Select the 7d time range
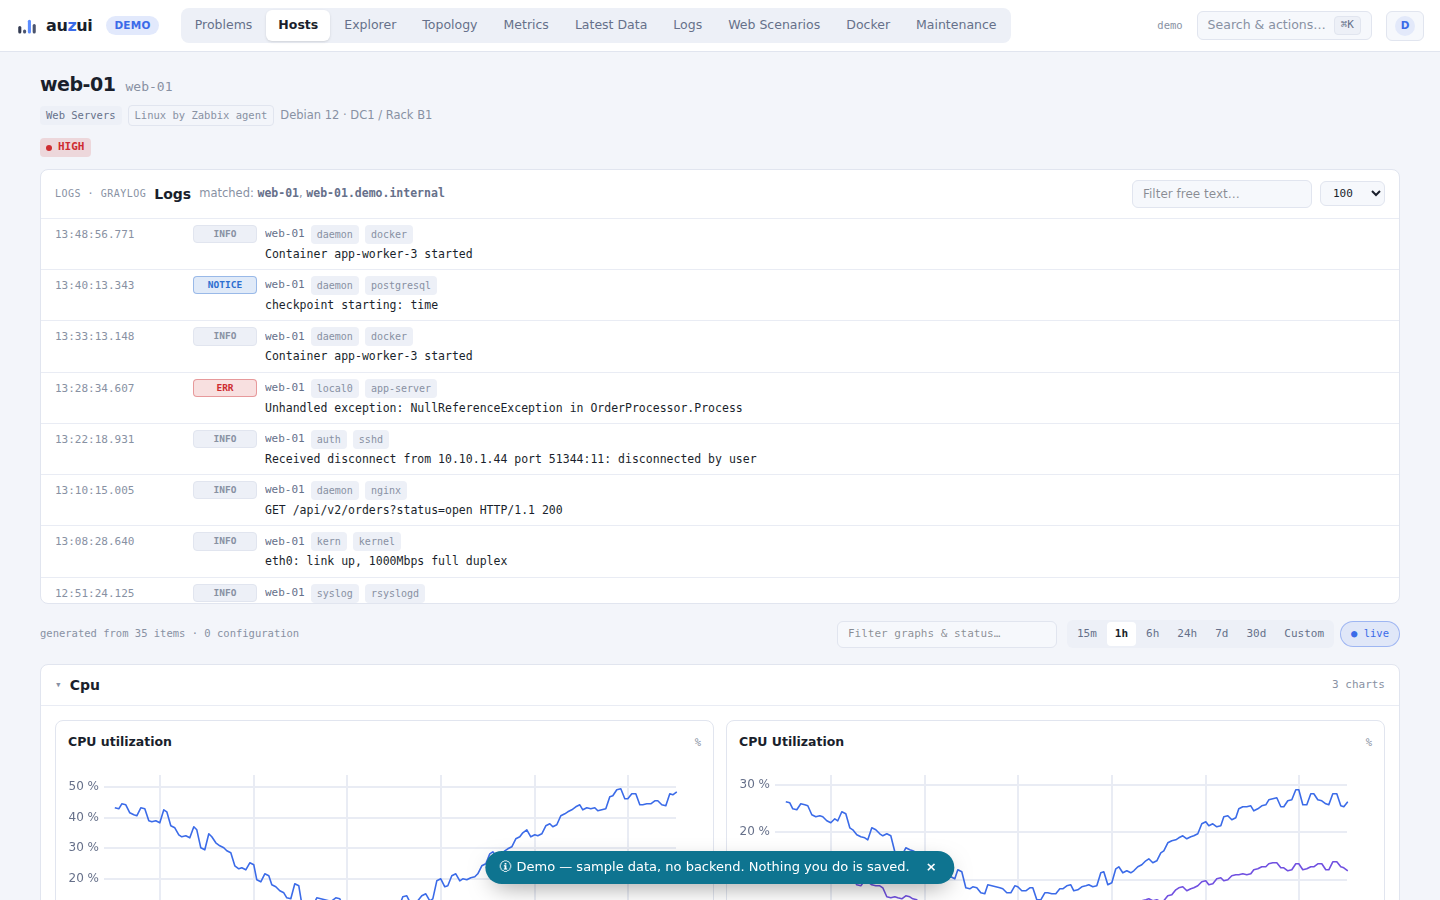 click(1221, 634)
